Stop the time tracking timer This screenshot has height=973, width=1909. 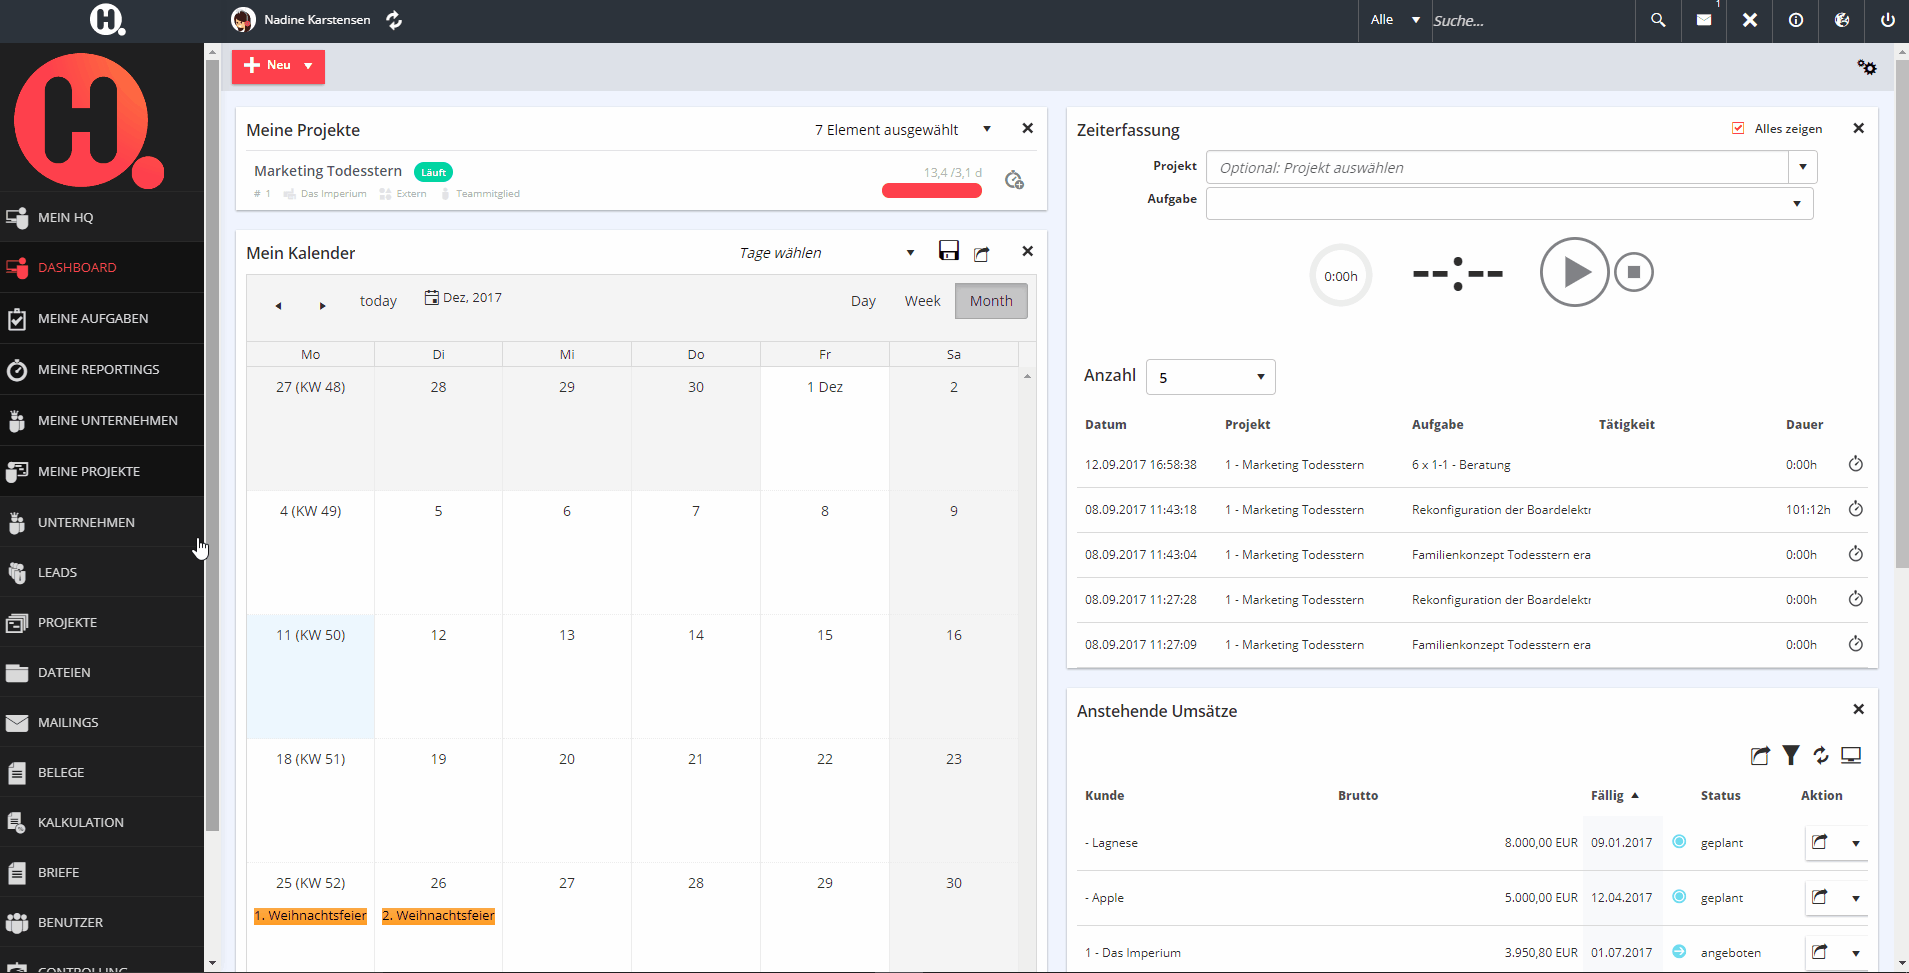[x=1634, y=272]
